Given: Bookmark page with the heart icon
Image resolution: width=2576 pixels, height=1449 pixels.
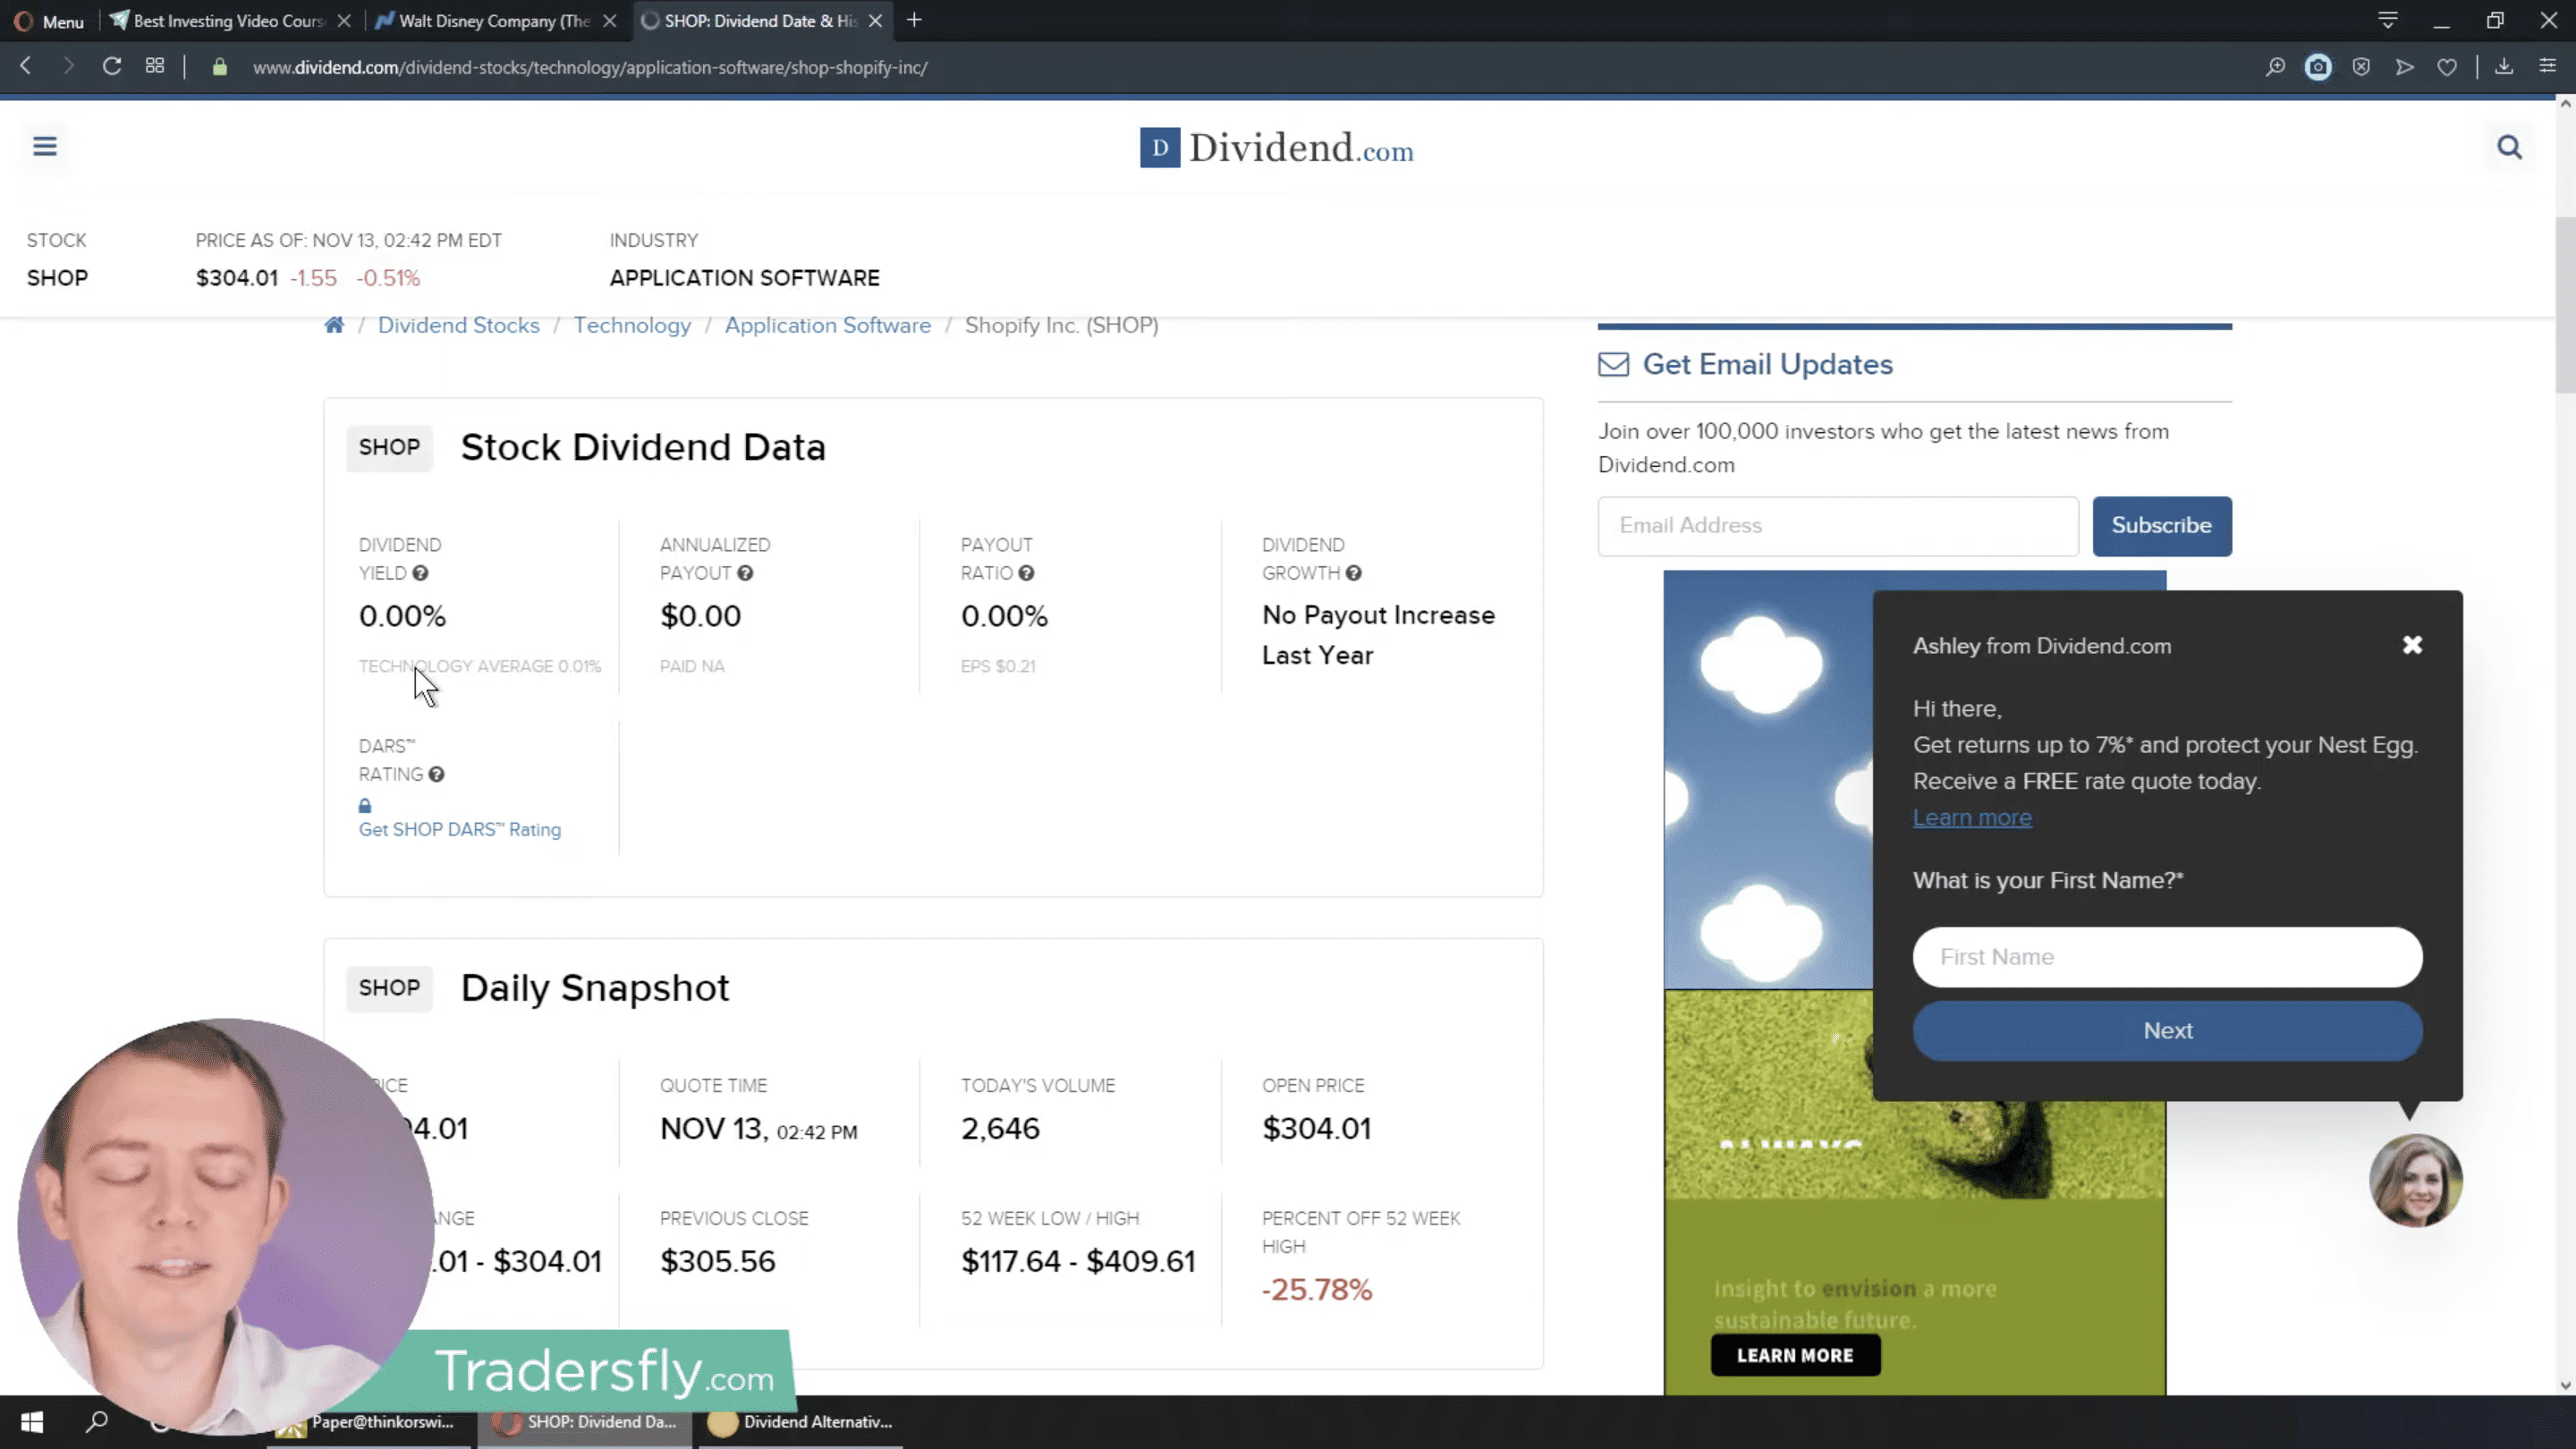Looking at the screenshot, I should 2447,67.
